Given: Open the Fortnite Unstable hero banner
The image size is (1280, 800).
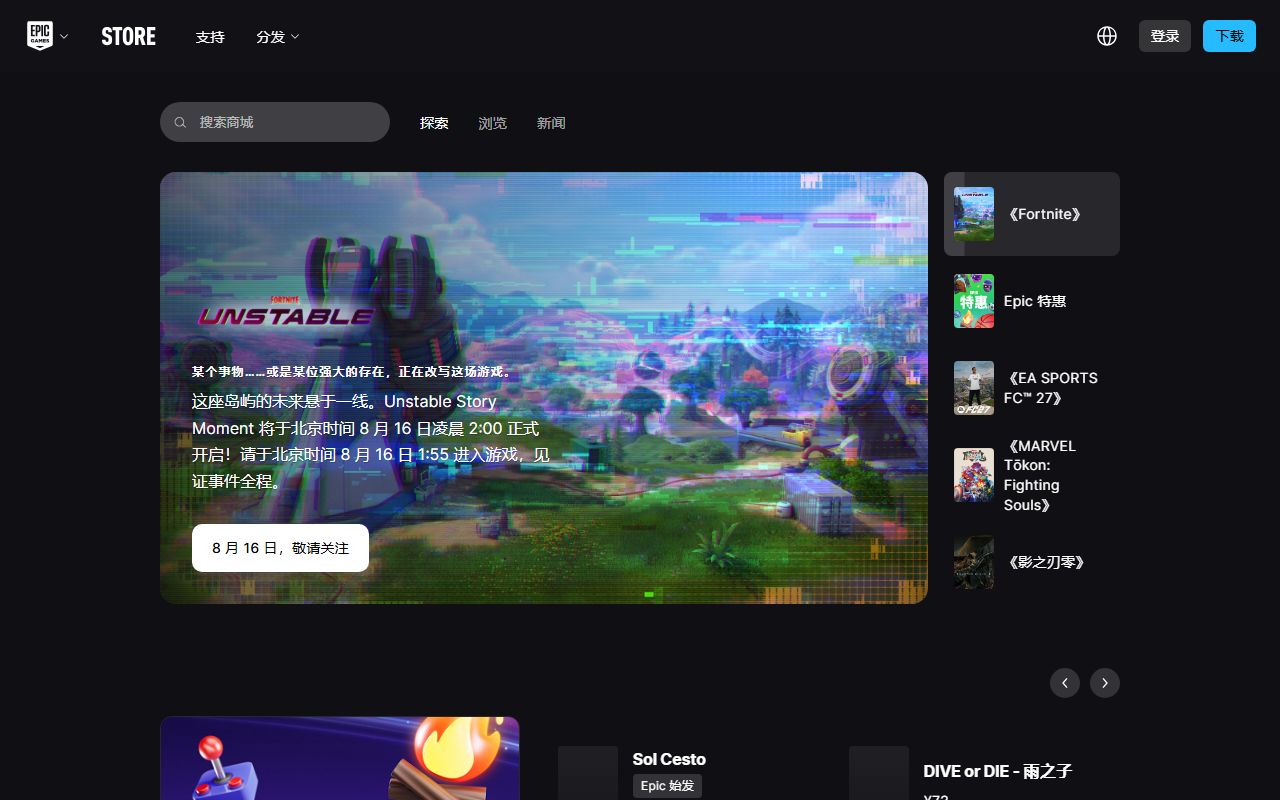Looking at the screenshot, I should click(x=544, y=388).
